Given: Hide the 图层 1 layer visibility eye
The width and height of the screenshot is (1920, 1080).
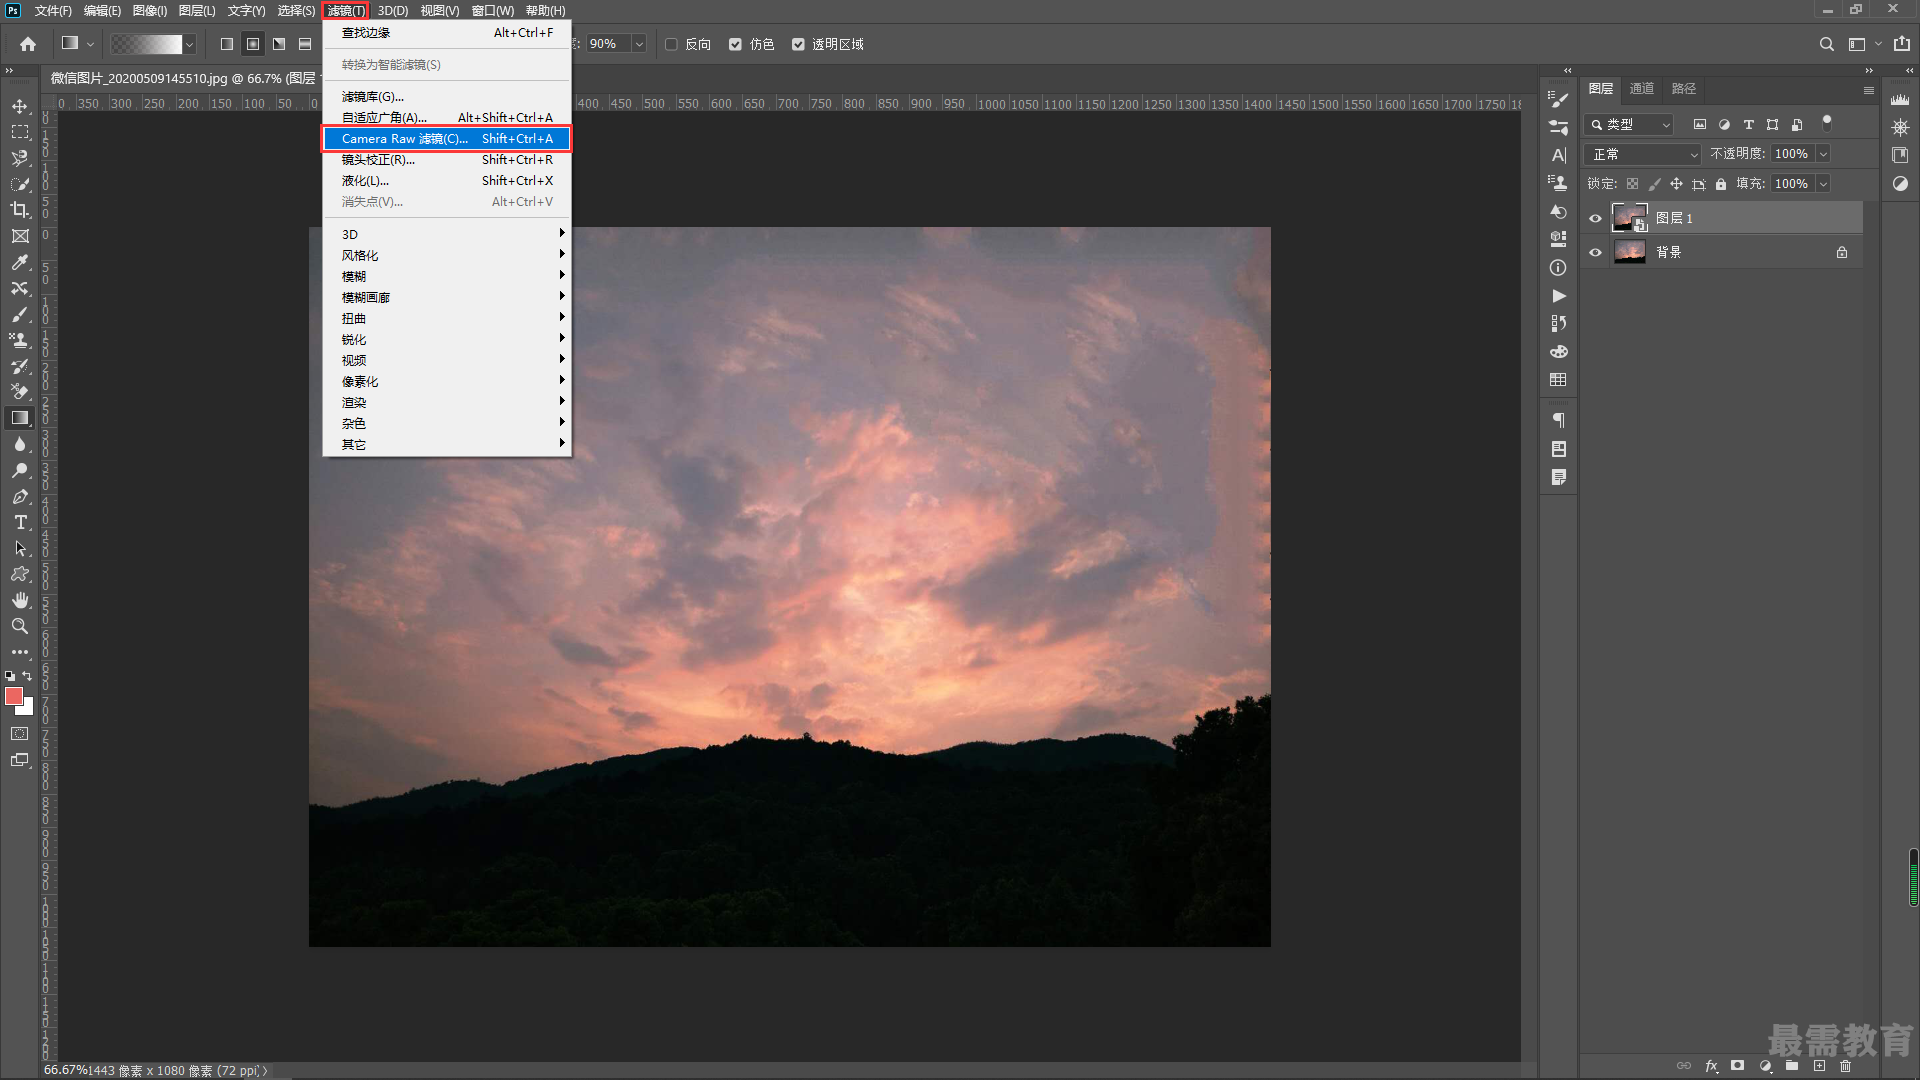Looking at the screenshot, I should 1596,218.
